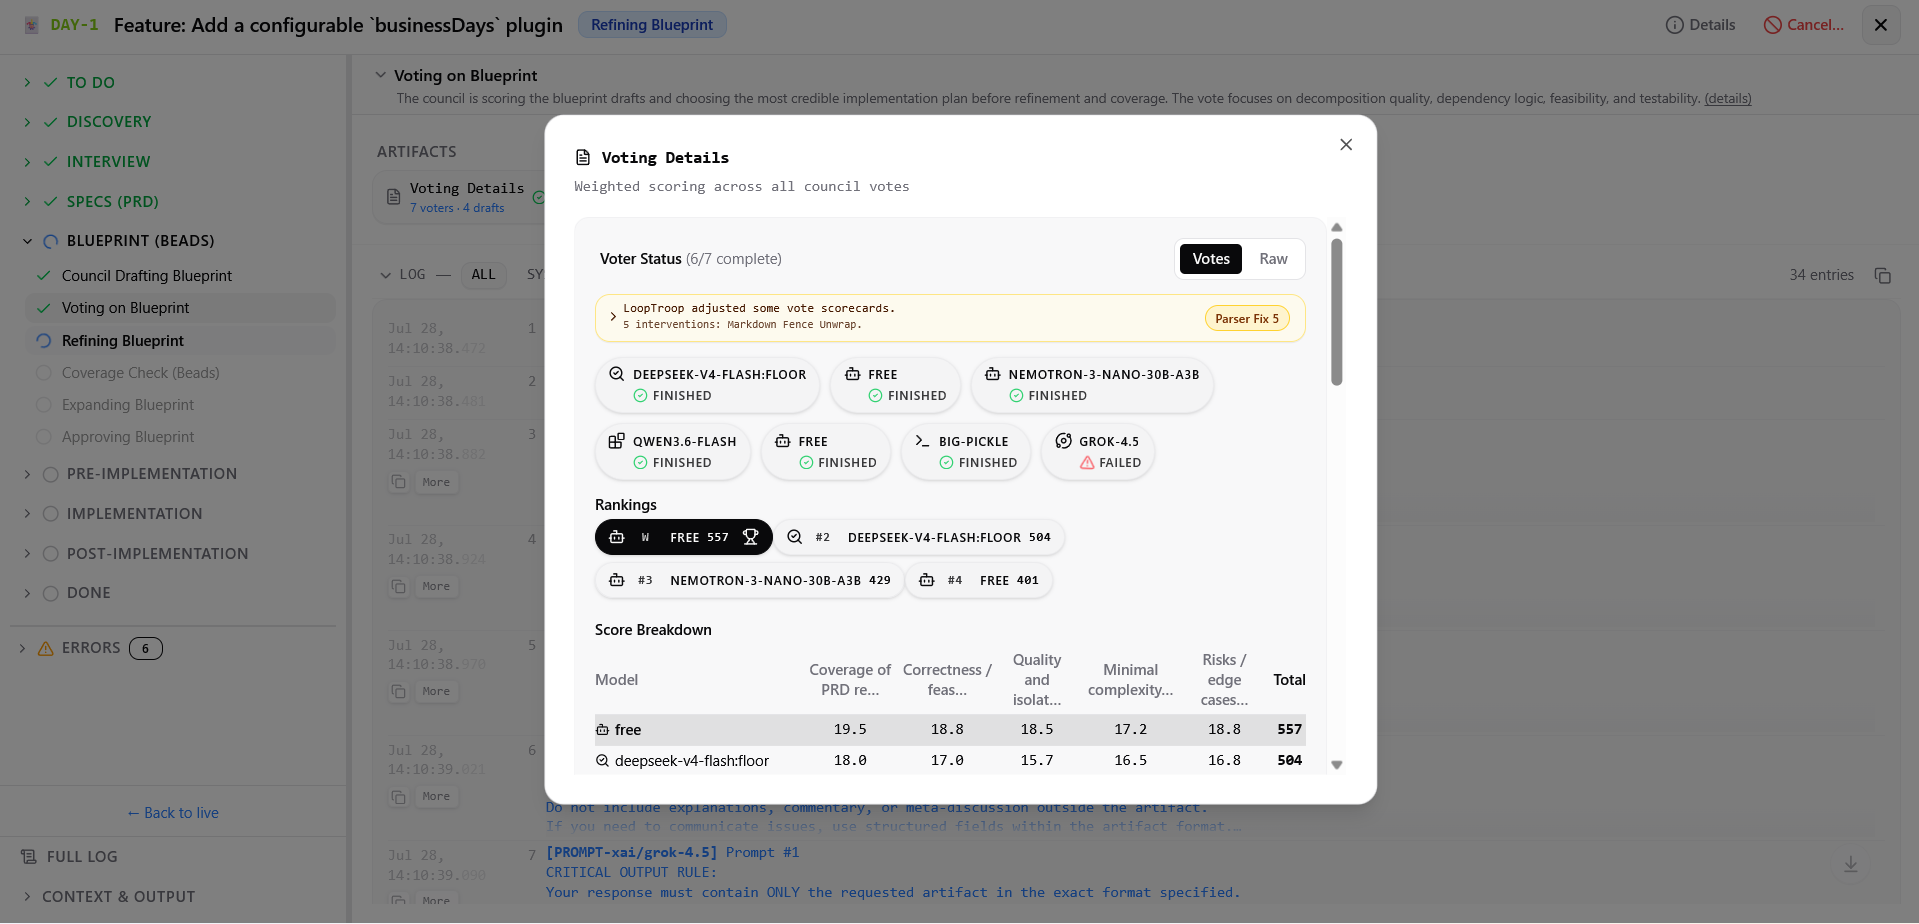Image resolution: width=1919 pixels, height=924 pixels.
Task: Click the robot icon on the #4 FREE 401 chip
Action: [x=927, y=580]
